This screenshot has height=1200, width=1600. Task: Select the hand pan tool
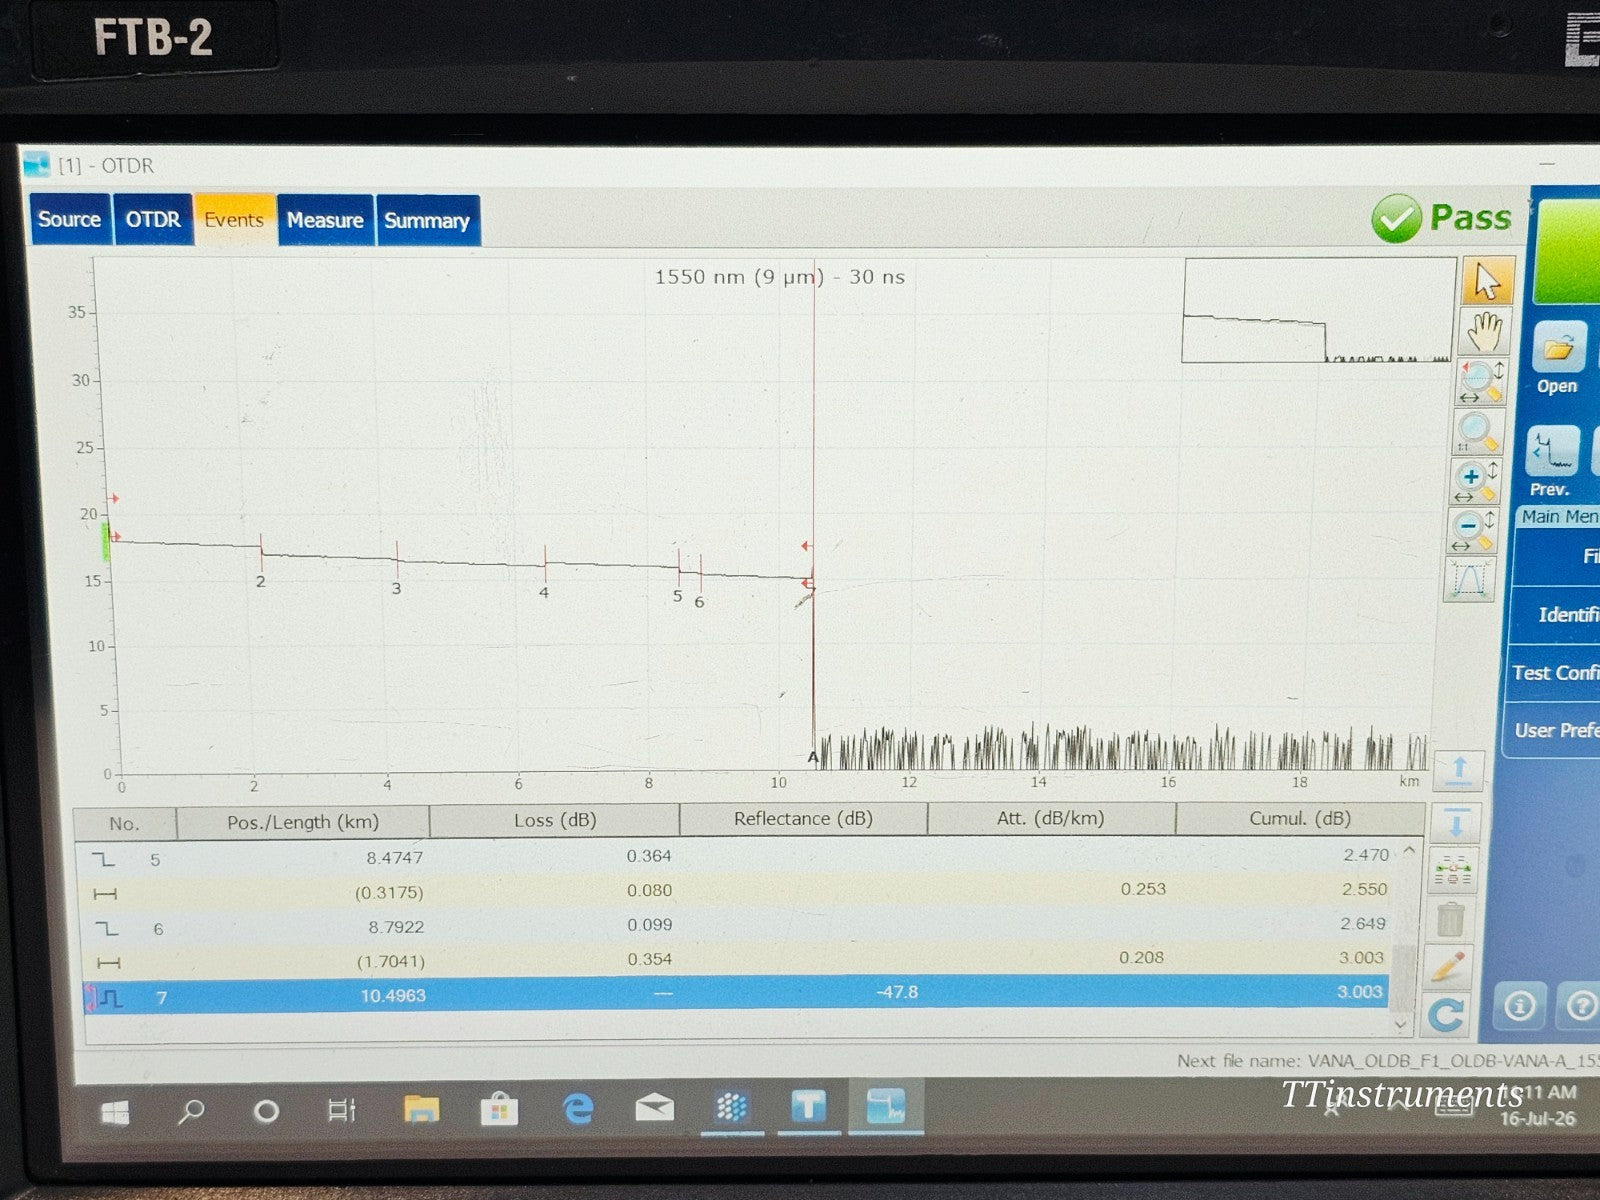coord(1487,331)
